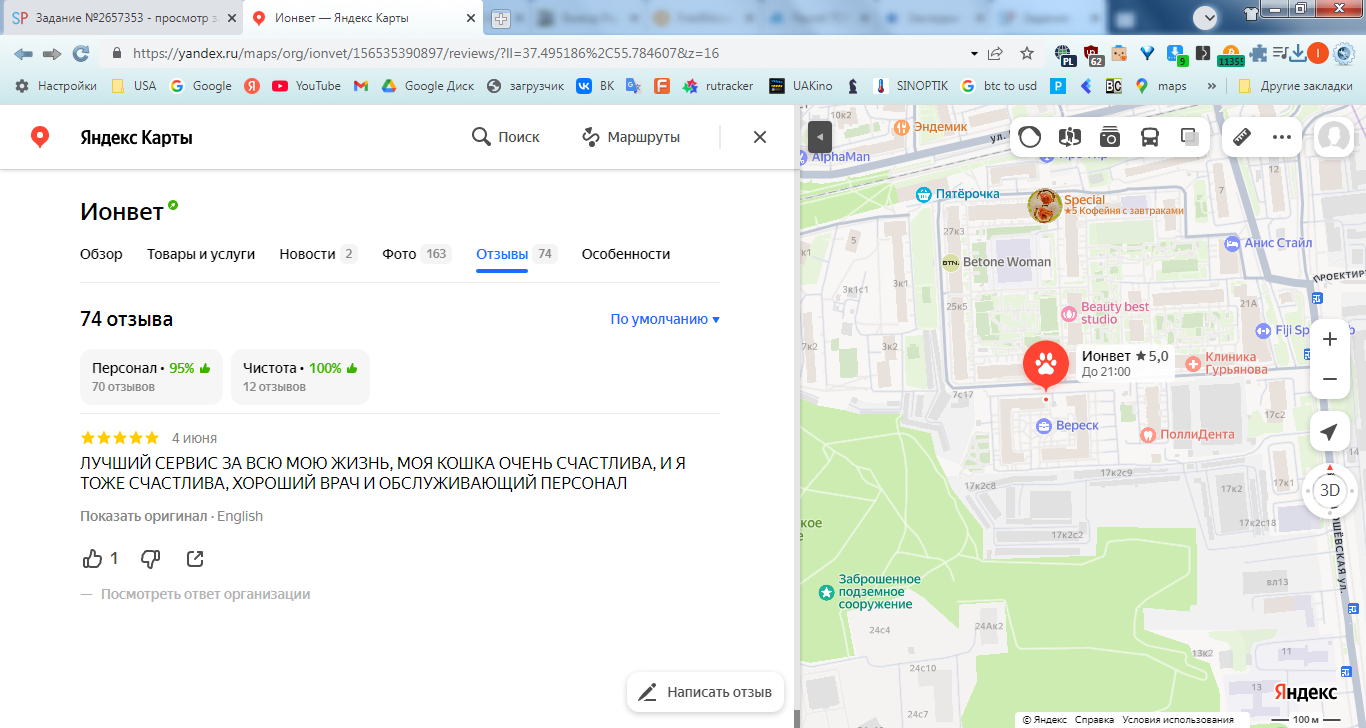Screen dimensions: 1366x728
Task: Open the tab search dropdown circle
Action: (x=1206, y=16)
